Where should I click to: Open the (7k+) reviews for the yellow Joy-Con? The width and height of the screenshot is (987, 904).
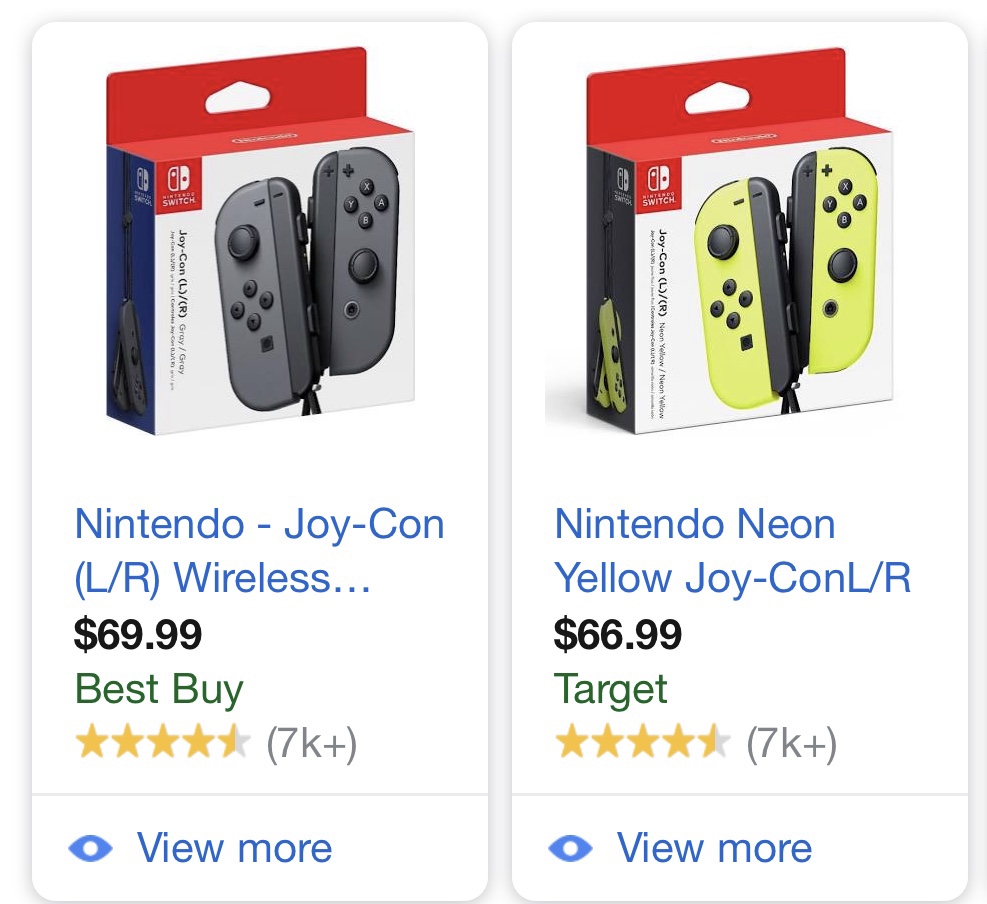pos(791,743)
